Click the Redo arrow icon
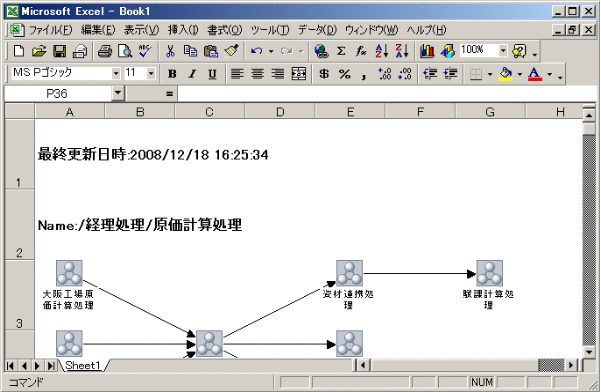 tap(286, 51)
